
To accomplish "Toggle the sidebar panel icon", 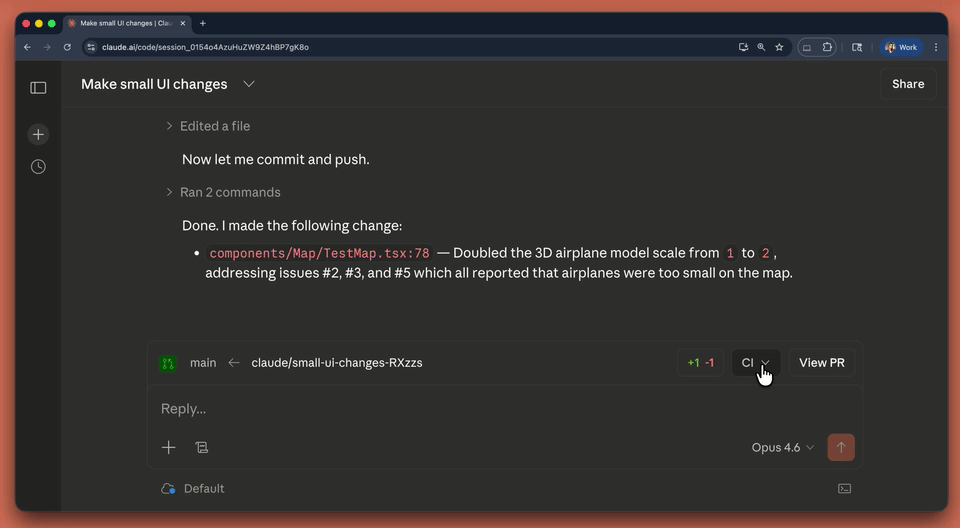I will pos(38,88).
